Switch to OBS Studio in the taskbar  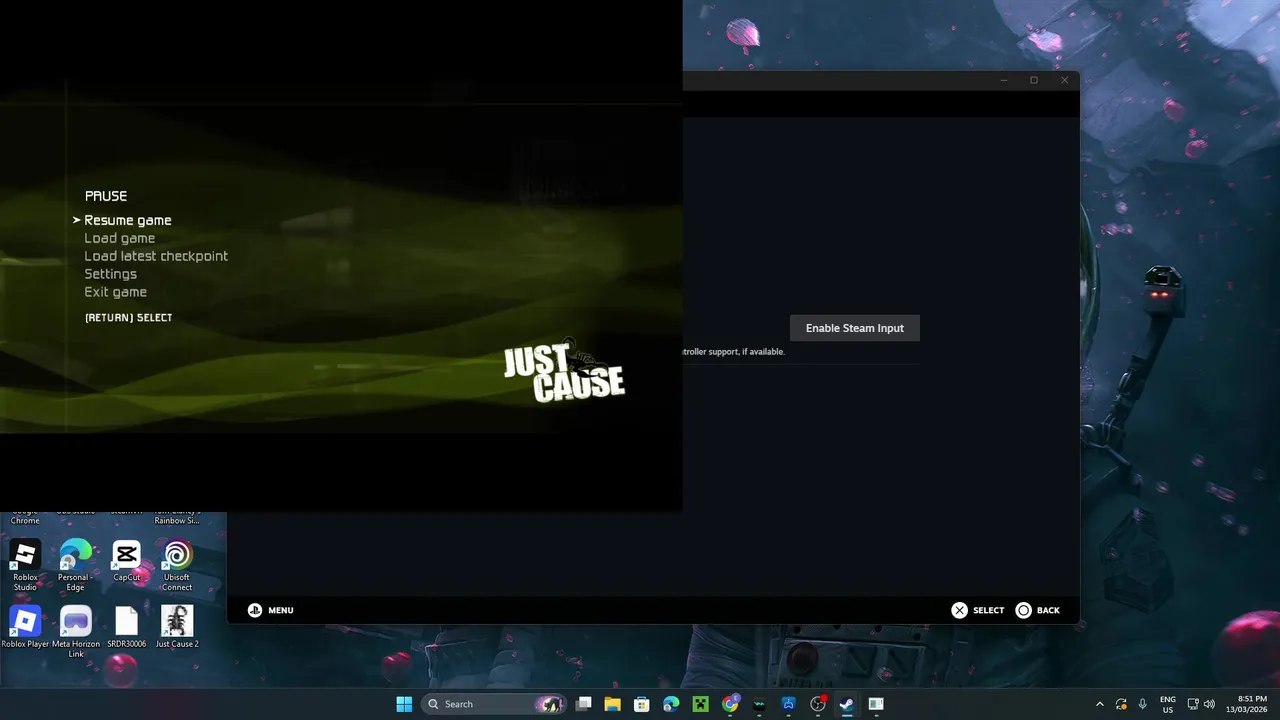tap(817, 704)
